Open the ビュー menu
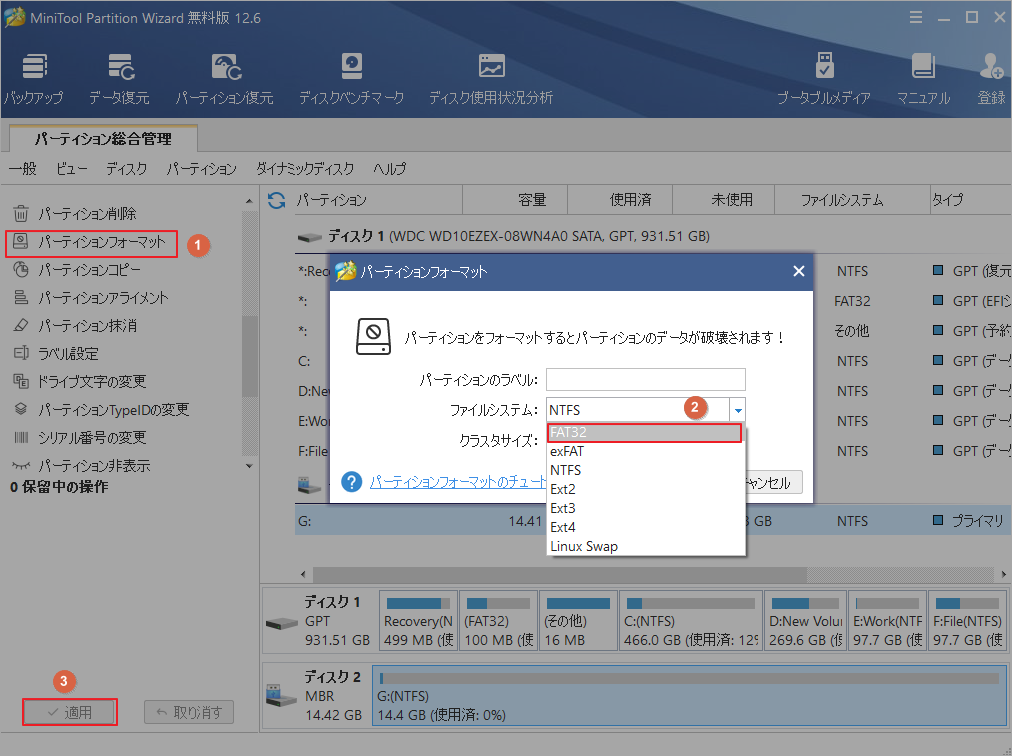Image resolution: width=1012 pixels, height=756 pixels. click(71, 169)
